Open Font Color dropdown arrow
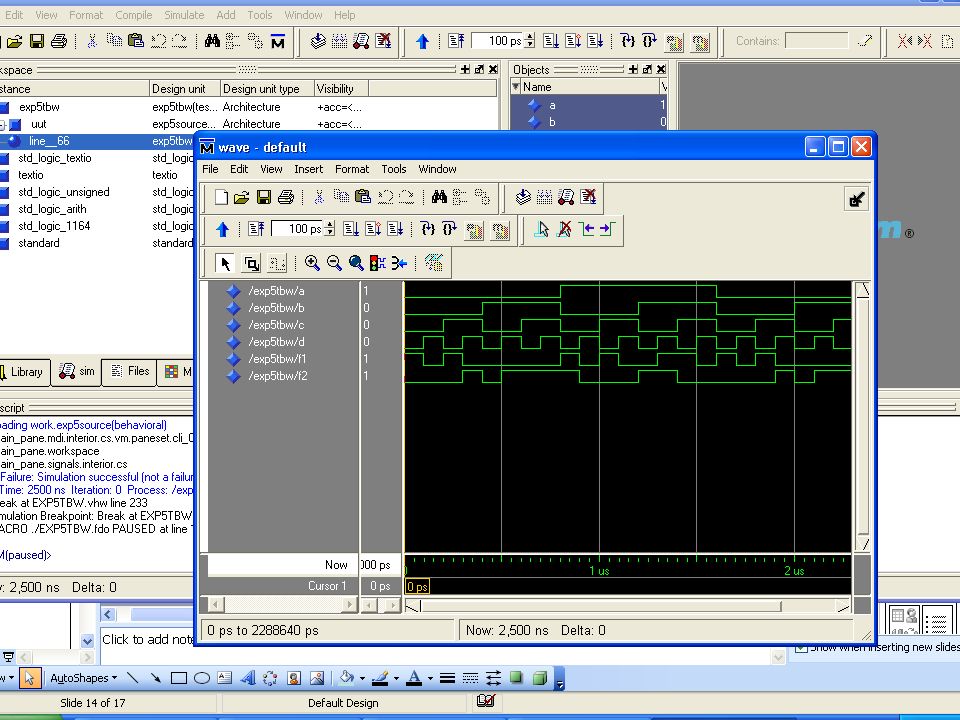Screen dimensions: 960x720 click(x=430, y=678)
